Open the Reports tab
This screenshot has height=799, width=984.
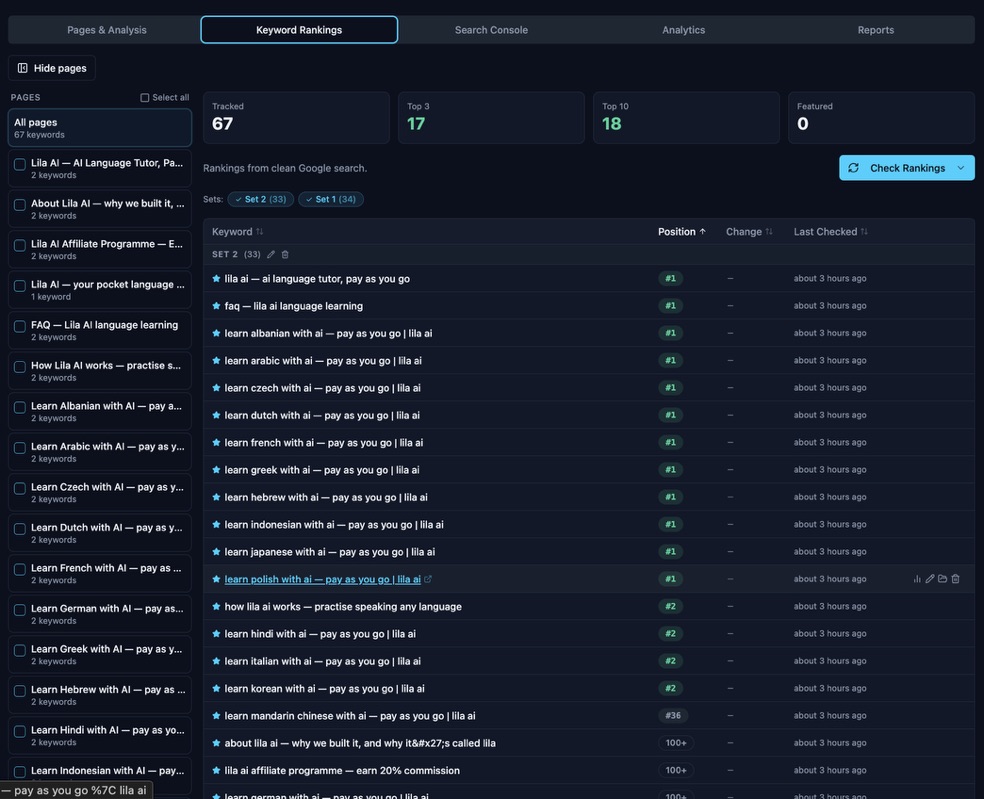(875, 29)
